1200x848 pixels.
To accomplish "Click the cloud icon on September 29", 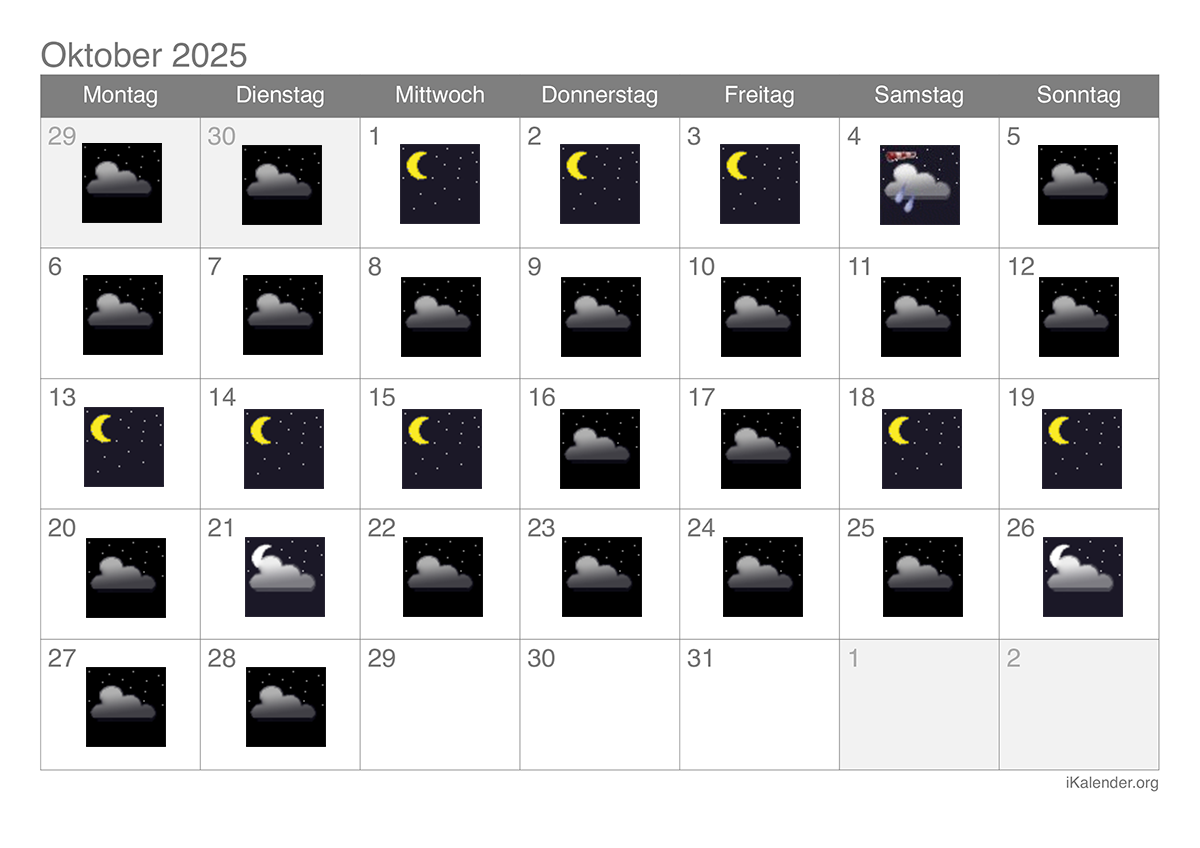I will coord(121,183).
